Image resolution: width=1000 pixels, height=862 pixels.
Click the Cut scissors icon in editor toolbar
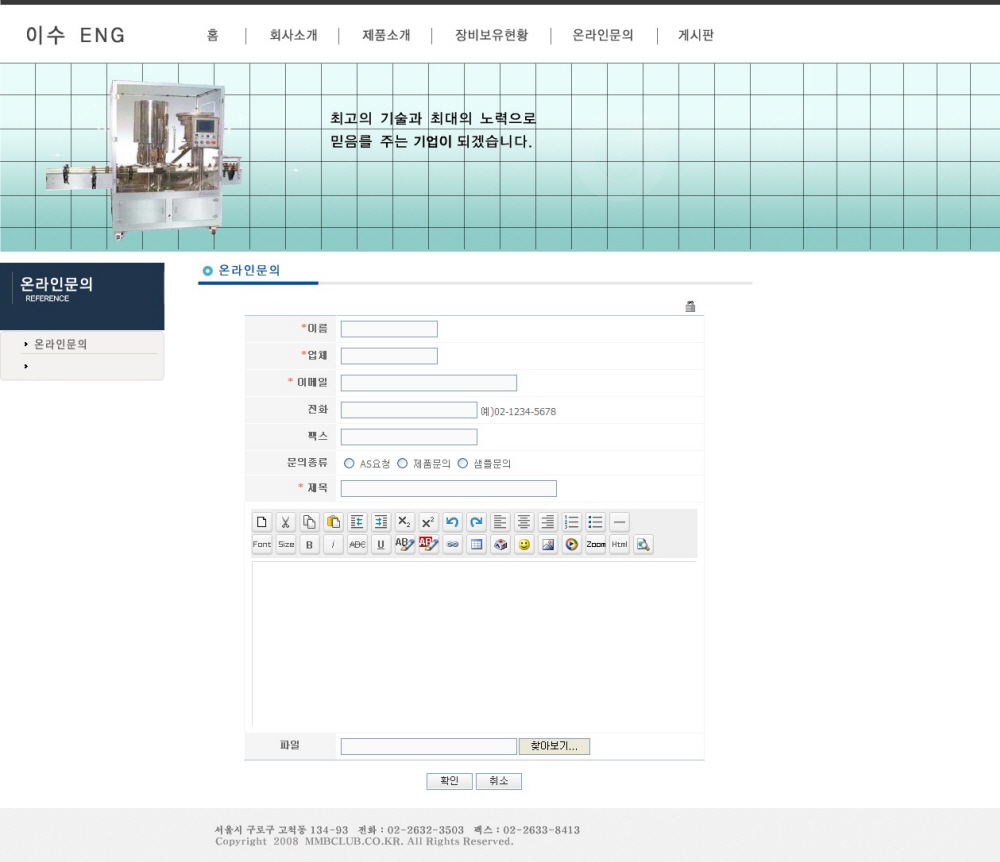[x=285, y=522]
